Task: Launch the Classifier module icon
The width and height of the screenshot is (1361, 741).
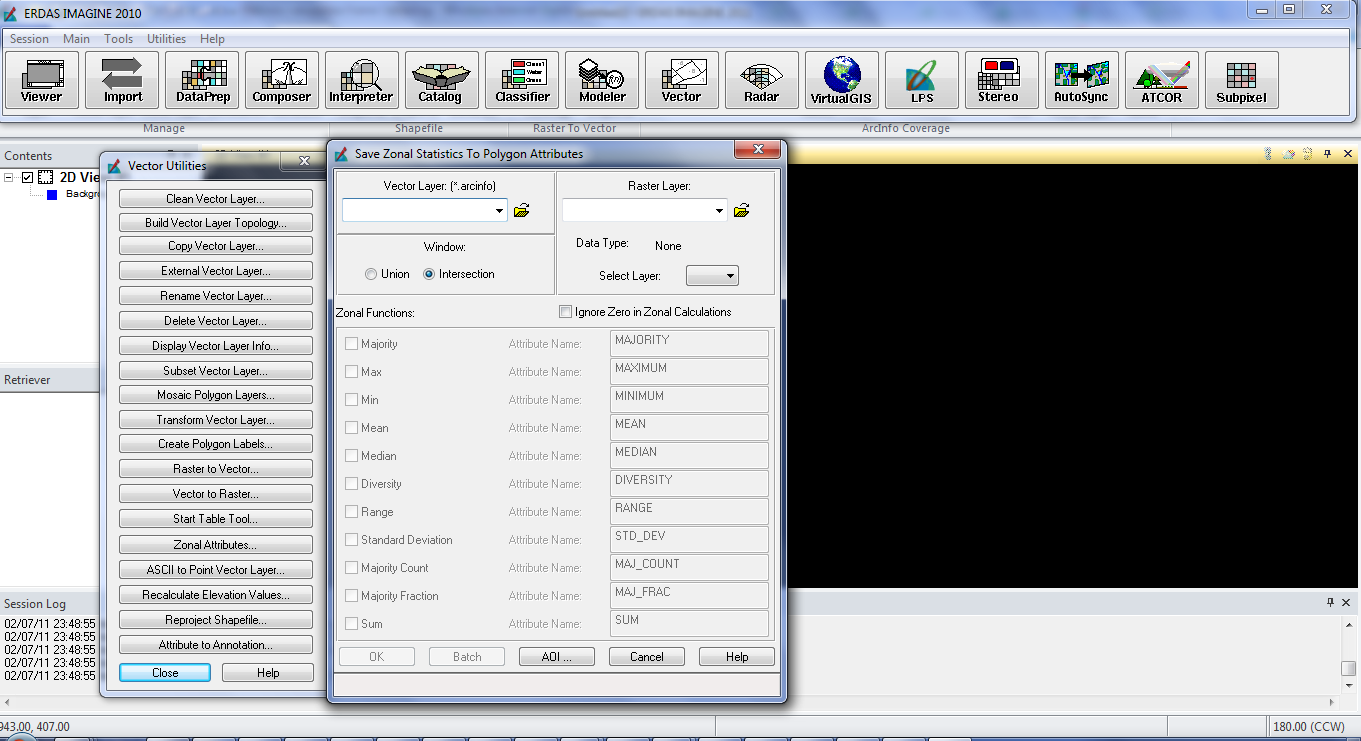Action: [x=522, y=80]
